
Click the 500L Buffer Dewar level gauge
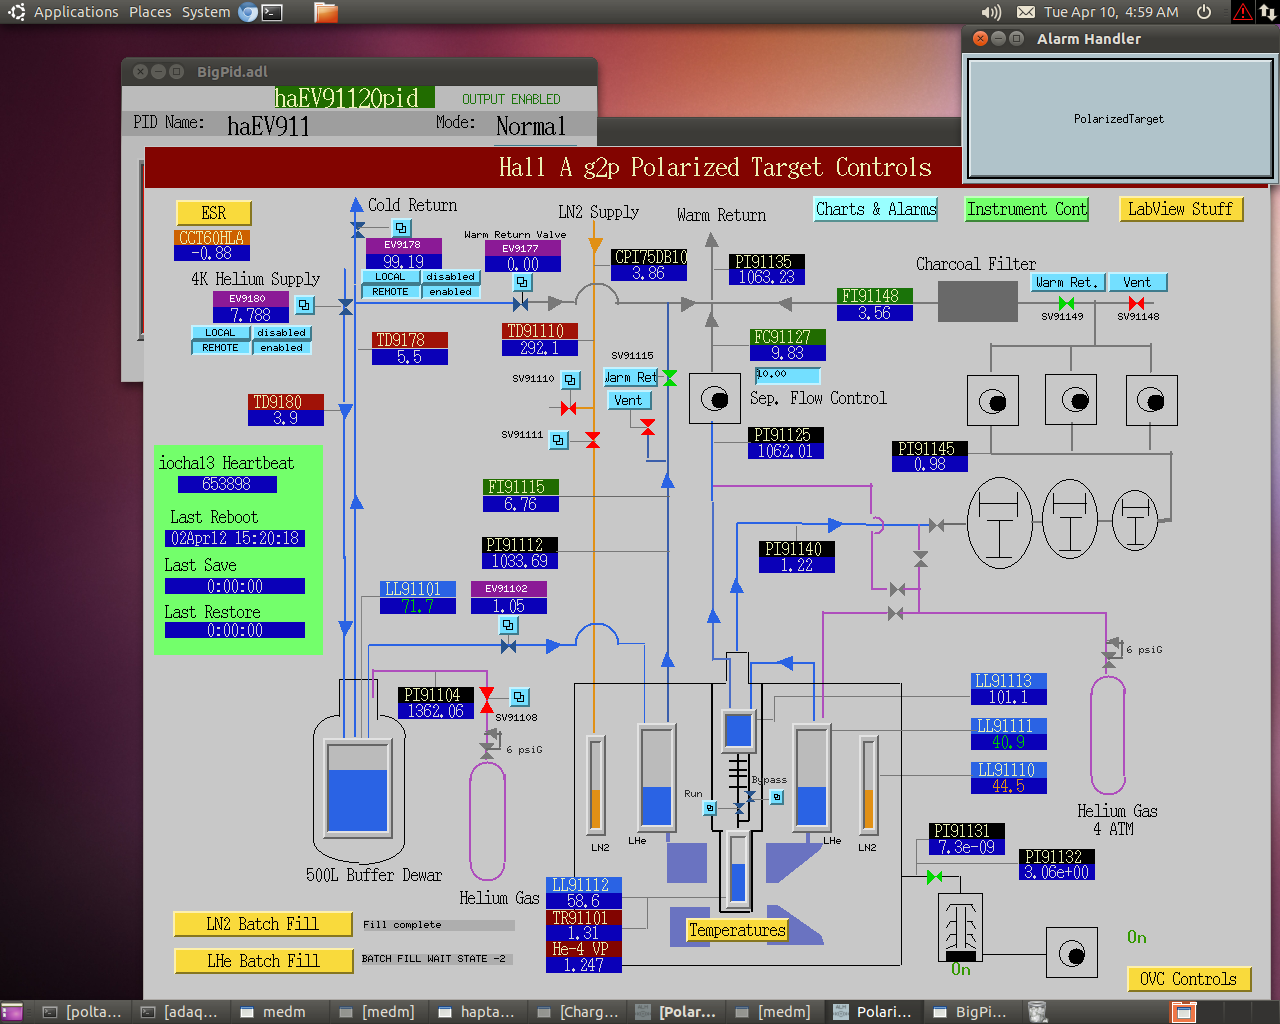pos(357,786)
